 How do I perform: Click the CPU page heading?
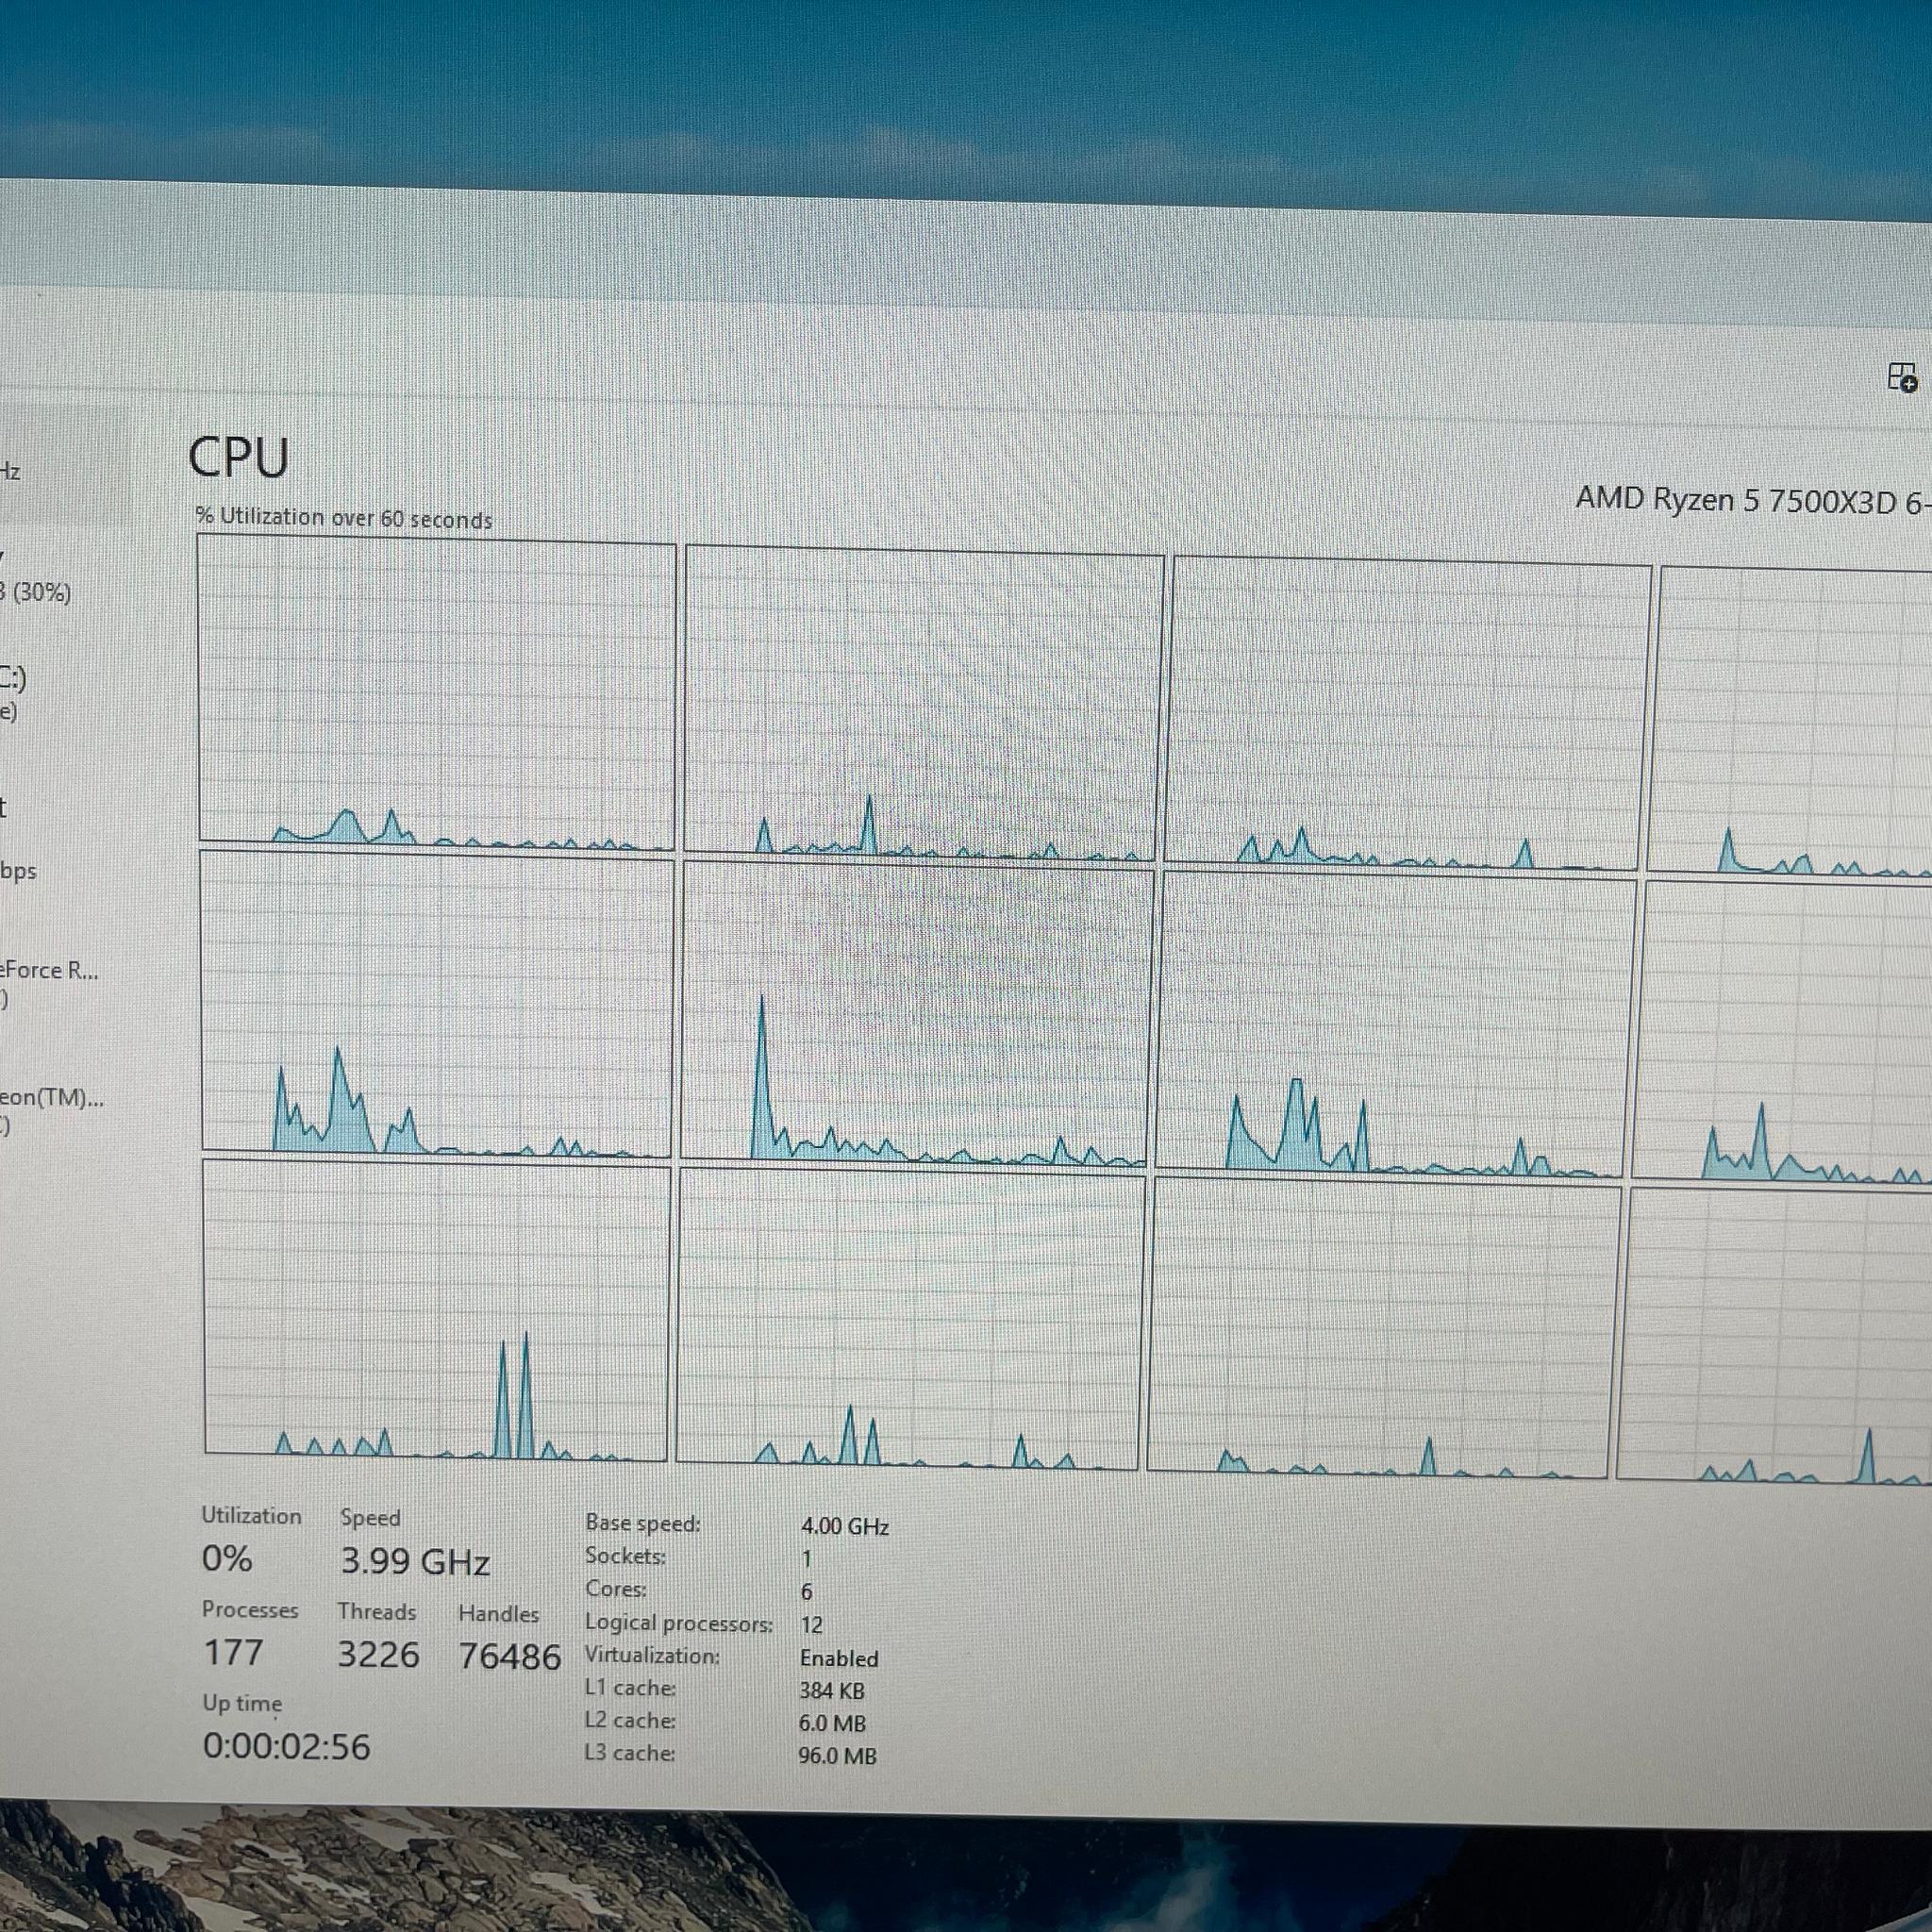pyautogui.click(x=238, y=458)
